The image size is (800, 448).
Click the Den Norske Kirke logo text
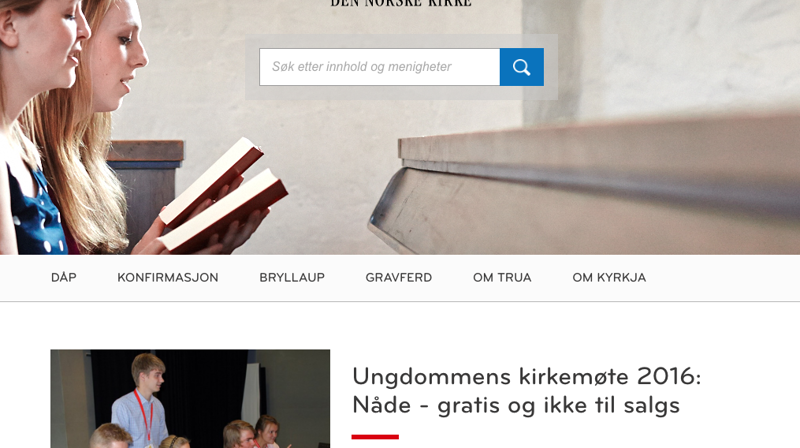point(401,3)
